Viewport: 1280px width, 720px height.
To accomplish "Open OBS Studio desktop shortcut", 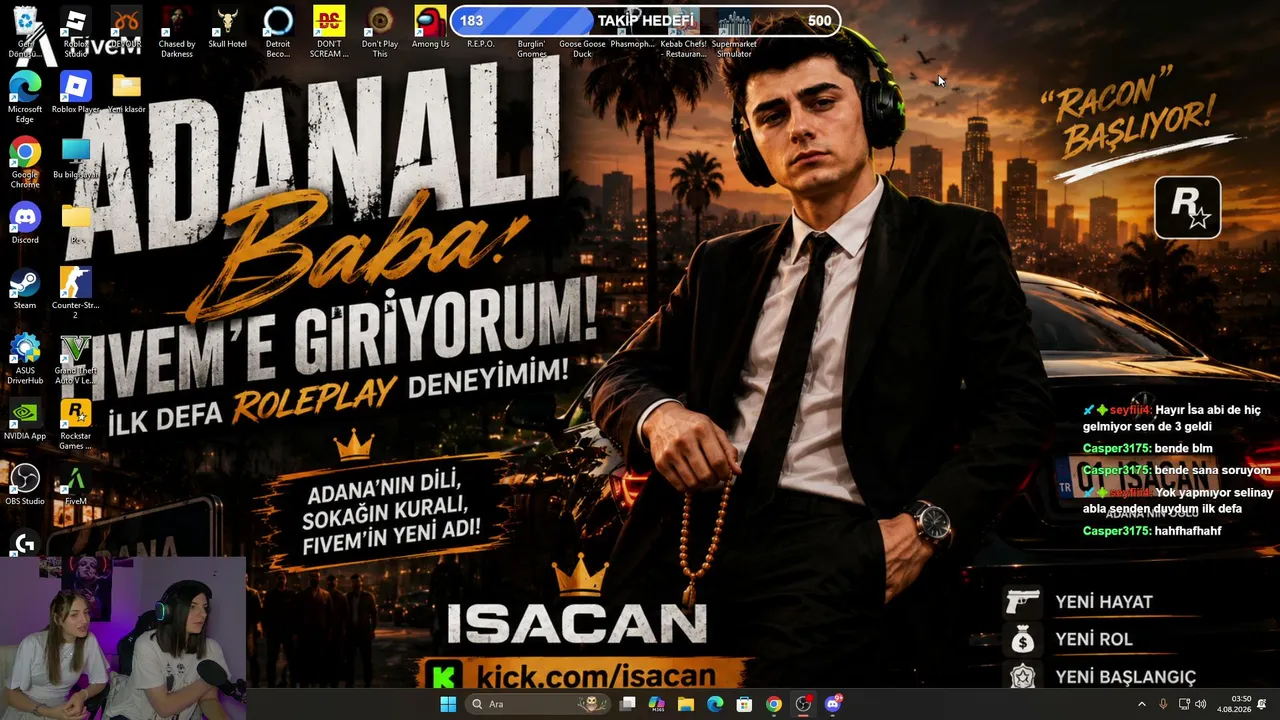I will [25, 485].
